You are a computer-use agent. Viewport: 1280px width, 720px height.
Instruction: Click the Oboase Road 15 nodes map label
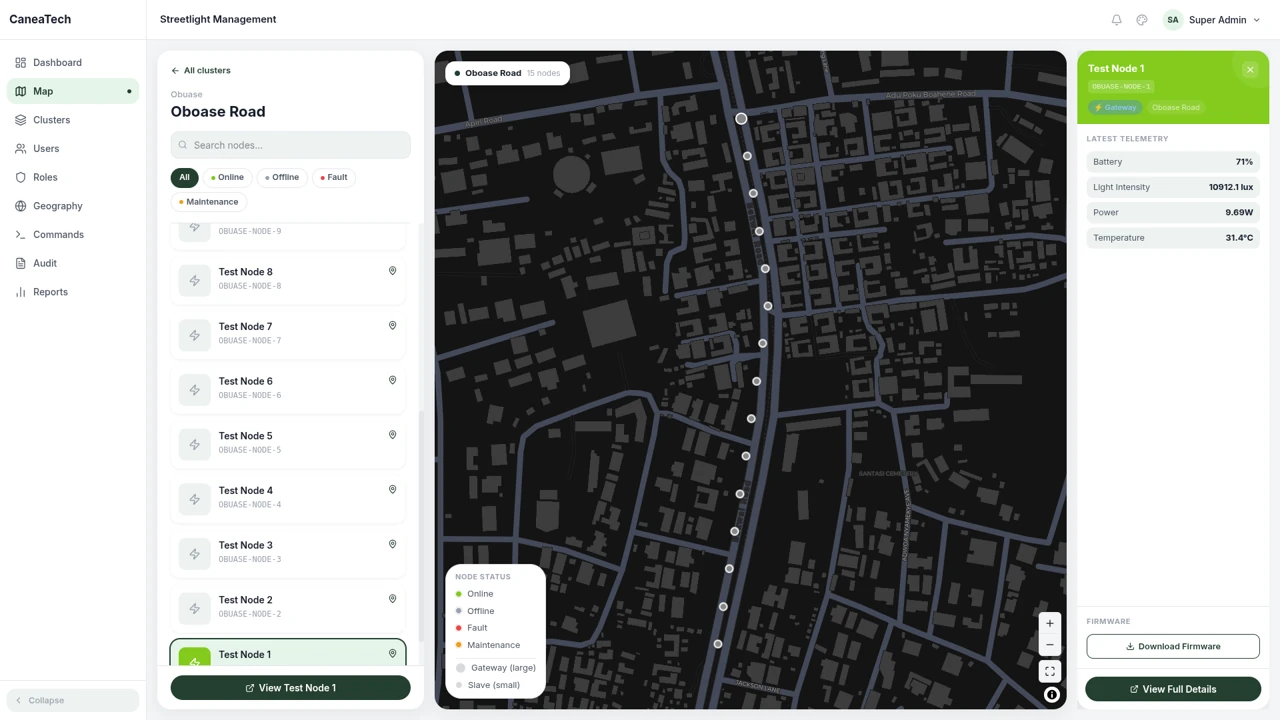507,73
